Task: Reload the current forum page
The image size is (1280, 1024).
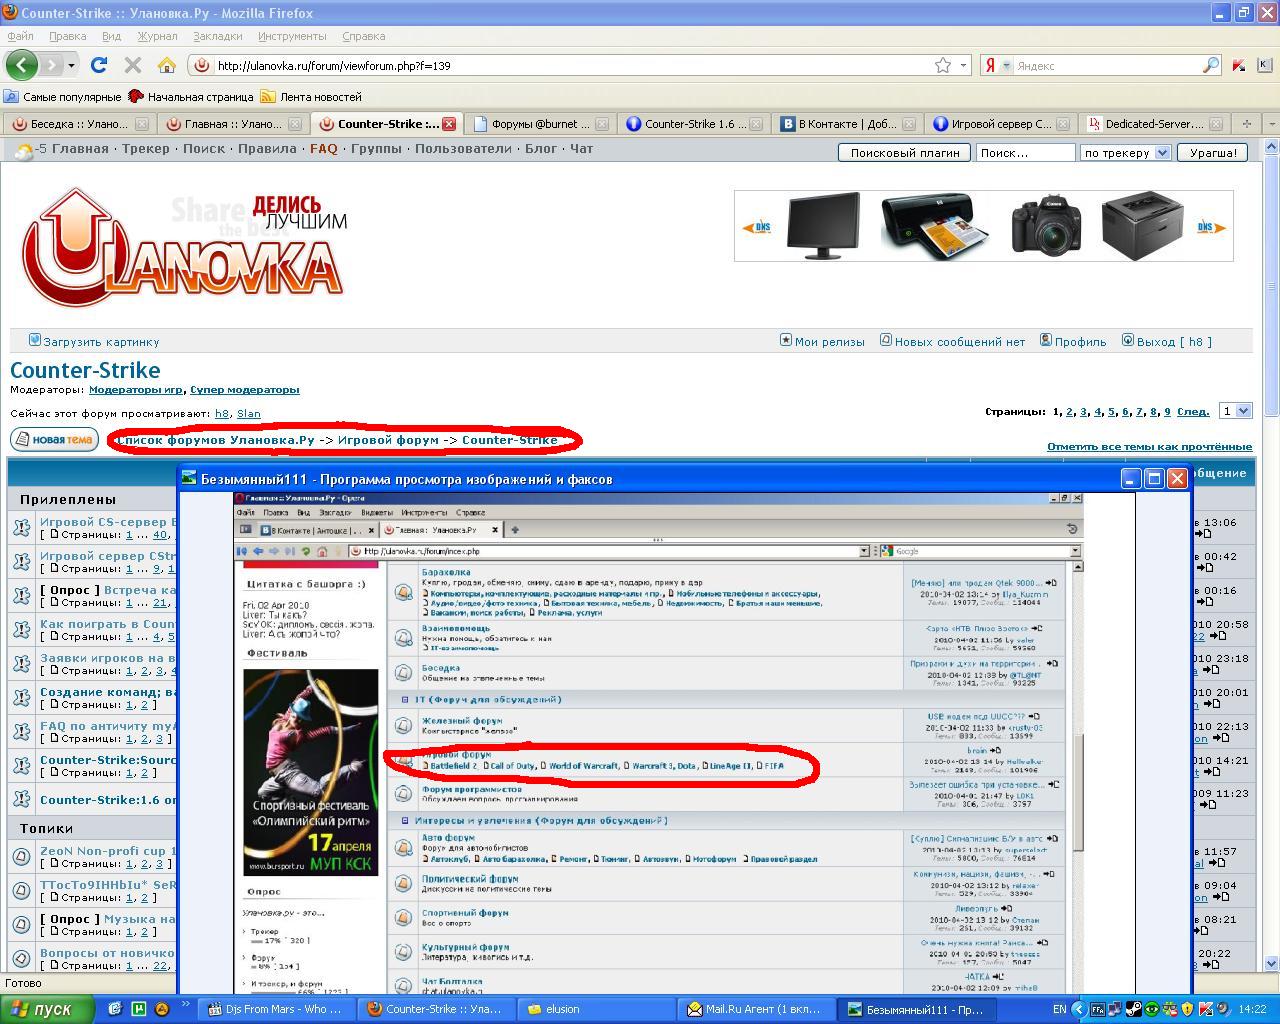Action: (x=98, y=65)
